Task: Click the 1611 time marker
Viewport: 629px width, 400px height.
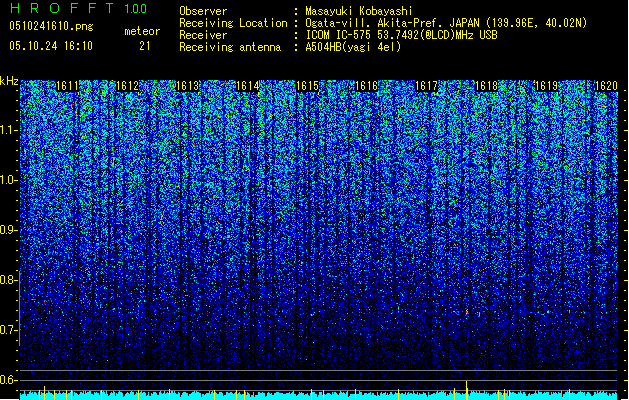Action: pyautogui.click(x=67, y=86)
